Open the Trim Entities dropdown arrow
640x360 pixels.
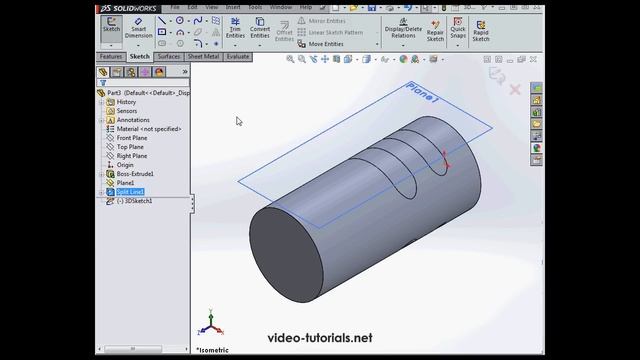(235, 45)
